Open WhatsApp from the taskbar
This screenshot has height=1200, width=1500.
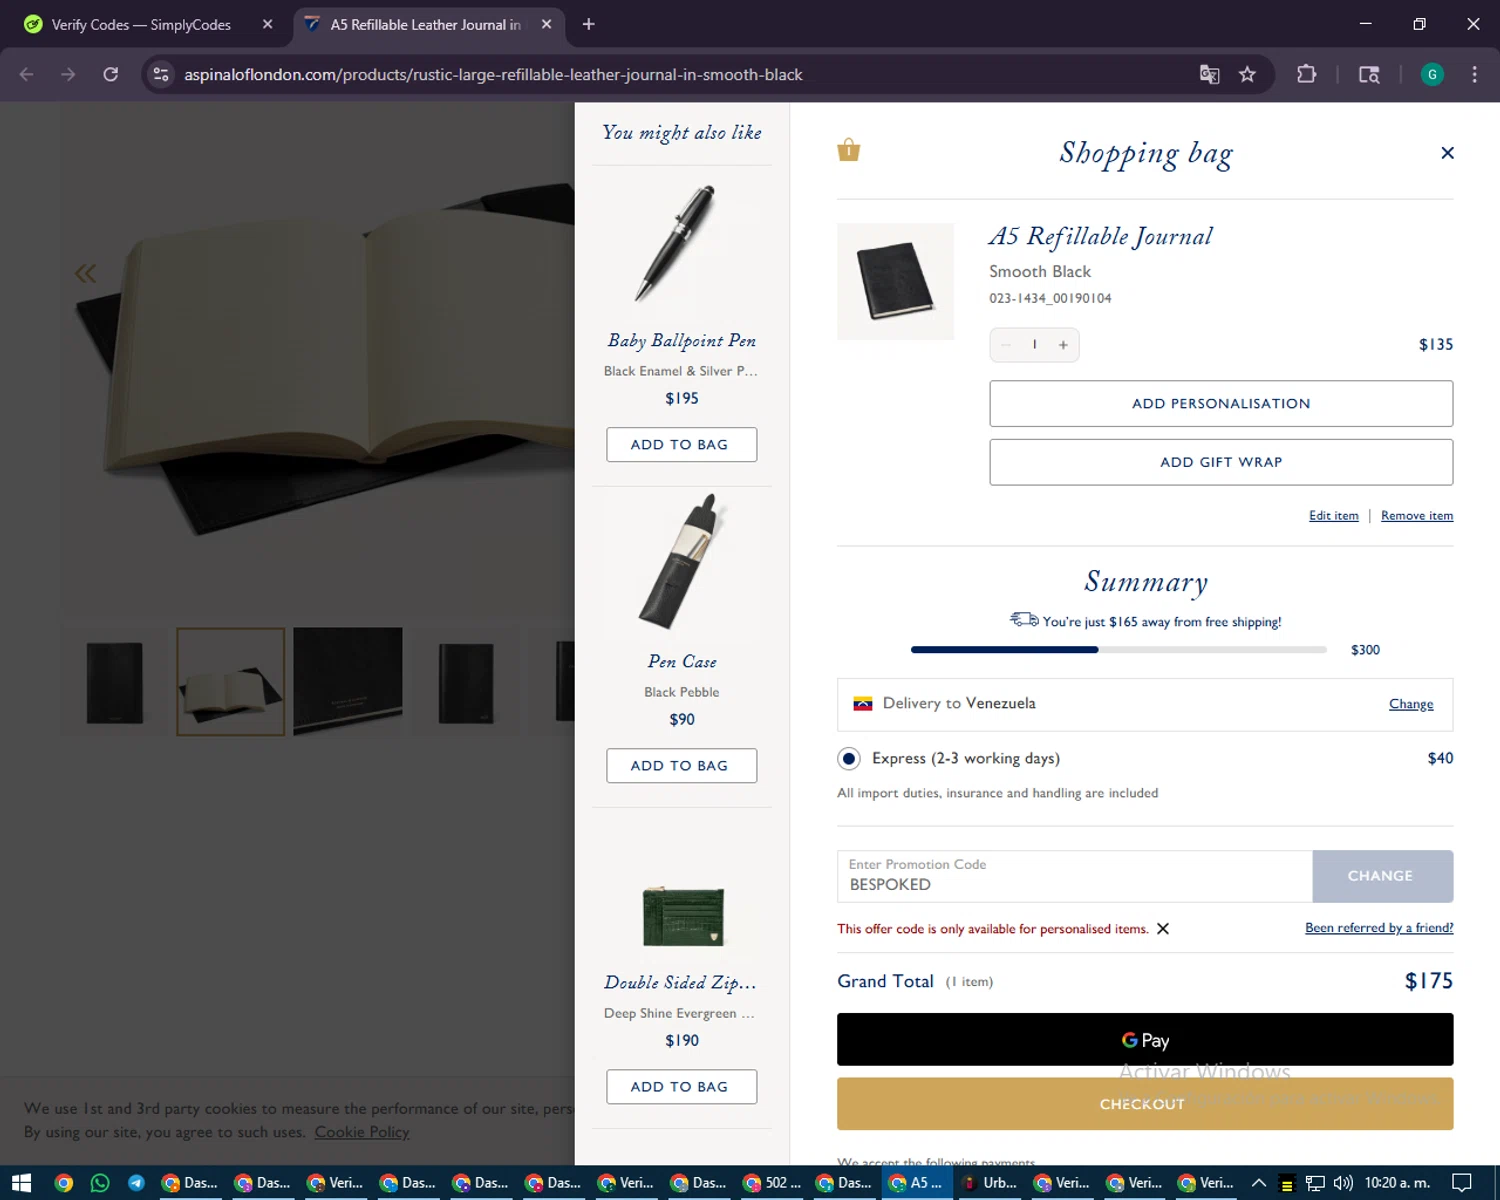(100, 1183)
